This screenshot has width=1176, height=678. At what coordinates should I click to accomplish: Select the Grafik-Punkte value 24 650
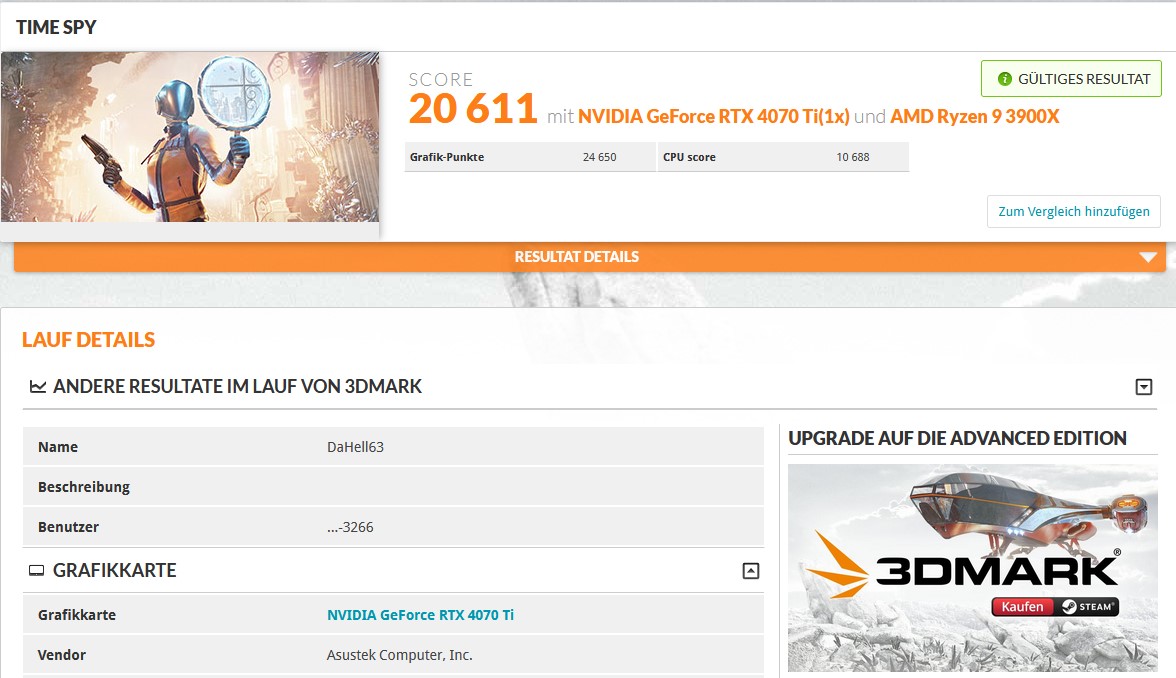tap(599, 157)
